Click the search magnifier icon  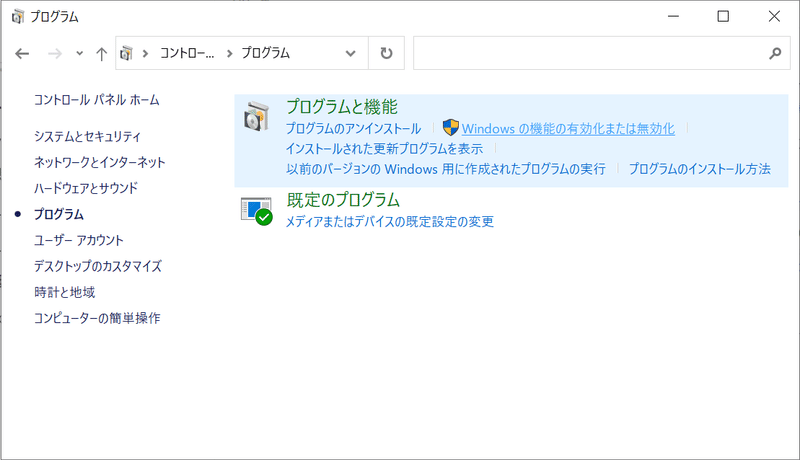tap(775, 53)
